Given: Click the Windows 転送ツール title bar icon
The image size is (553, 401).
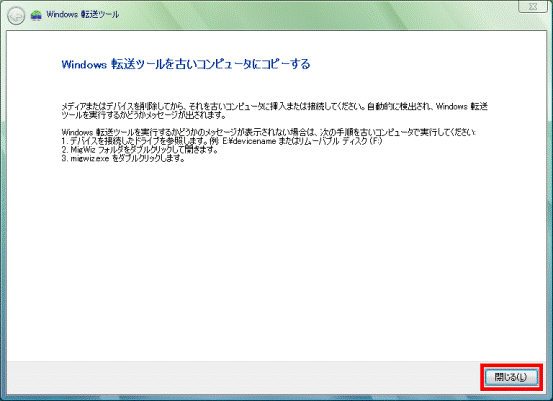Looking at the screenshot, I should click(36, 15).
